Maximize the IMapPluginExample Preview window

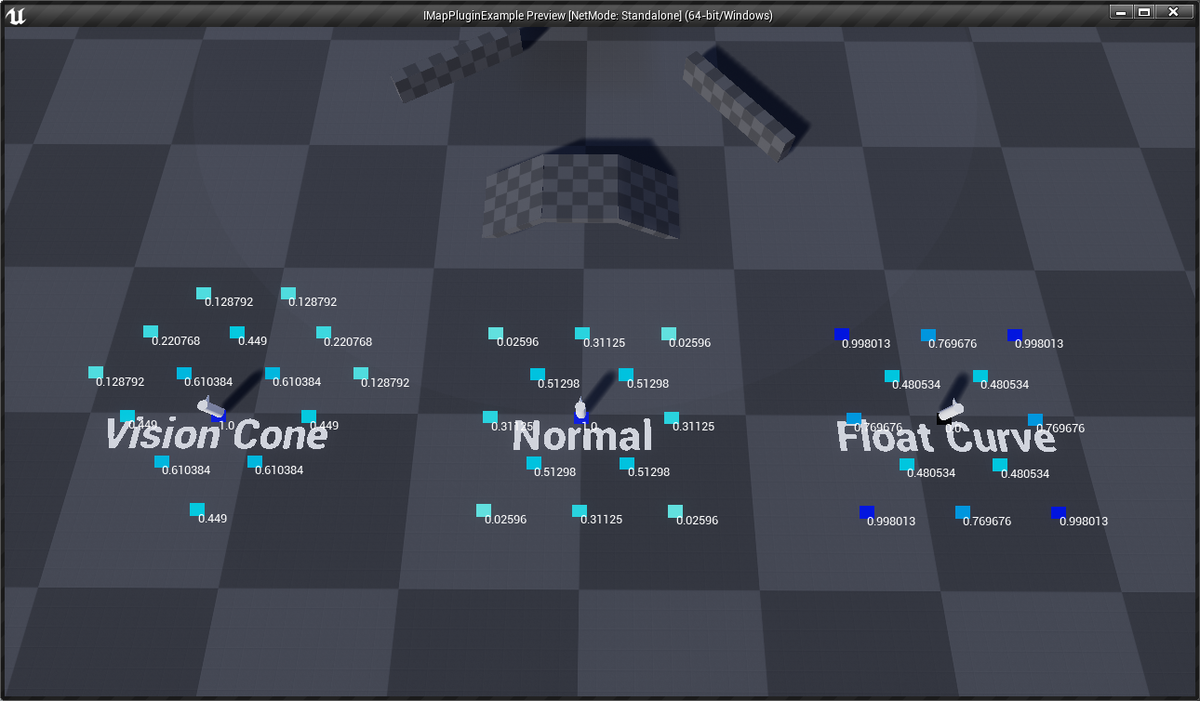click(x=1144, y=11)
